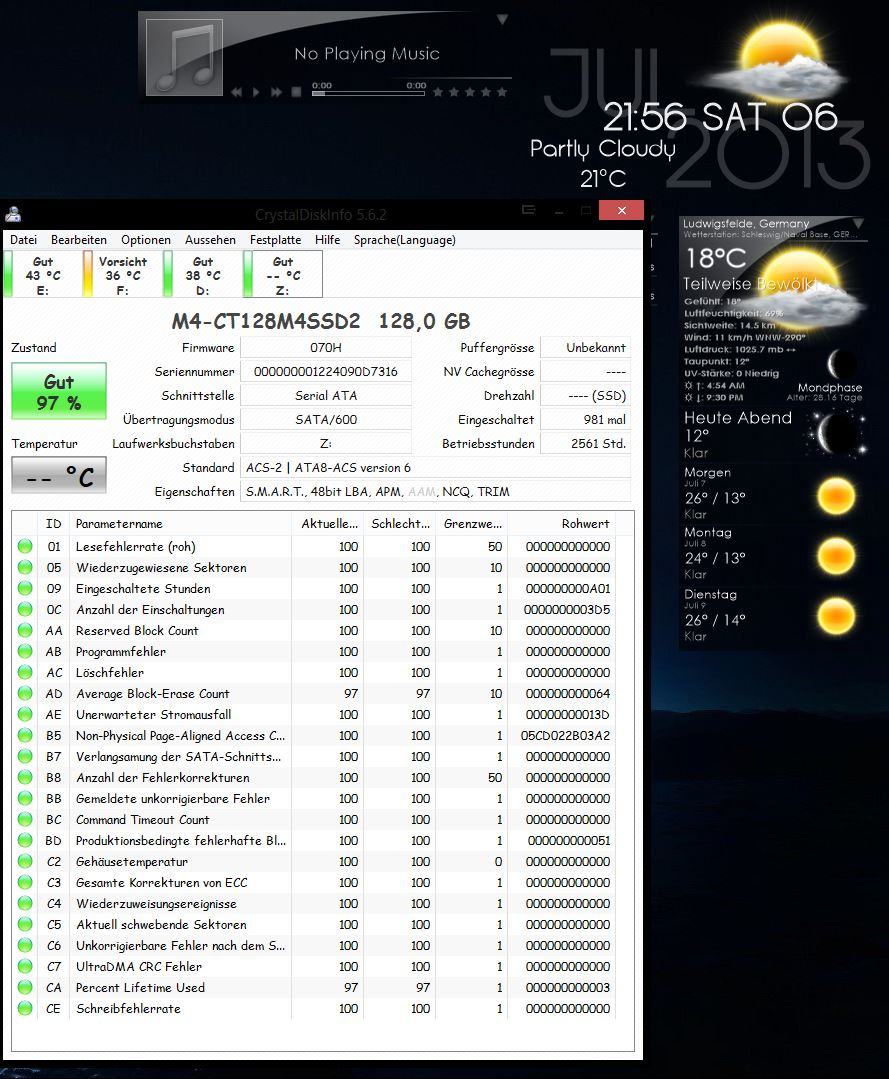Click the Seriennummer value field

(x=325, y=372)
